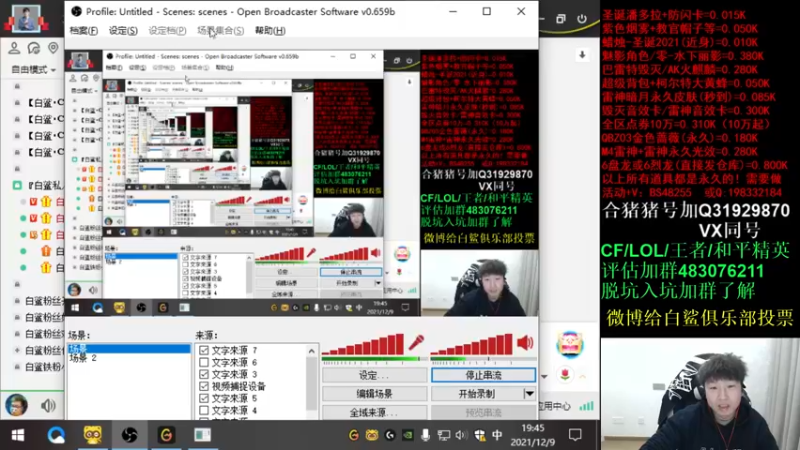
Task: Expand the 白鲨私 channel group
Action: (17, 185)
